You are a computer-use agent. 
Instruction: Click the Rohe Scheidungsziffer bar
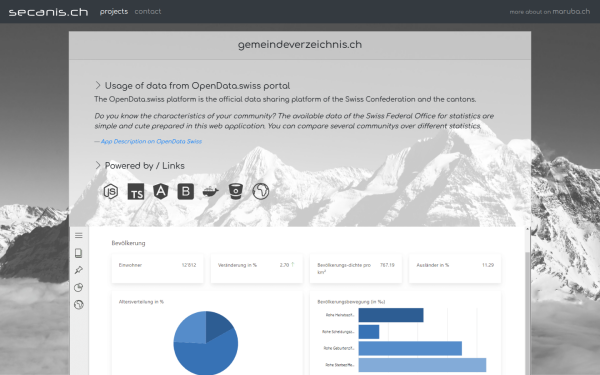(x=369, y=332)
